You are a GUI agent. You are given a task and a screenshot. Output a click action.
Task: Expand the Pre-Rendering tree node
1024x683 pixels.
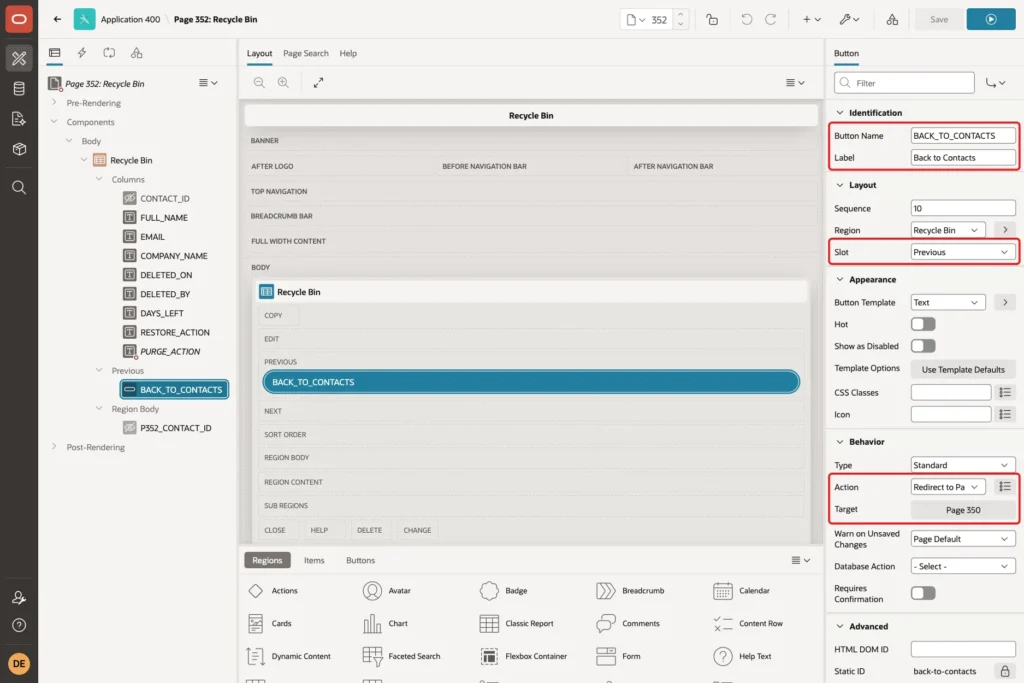coord(54,103)
